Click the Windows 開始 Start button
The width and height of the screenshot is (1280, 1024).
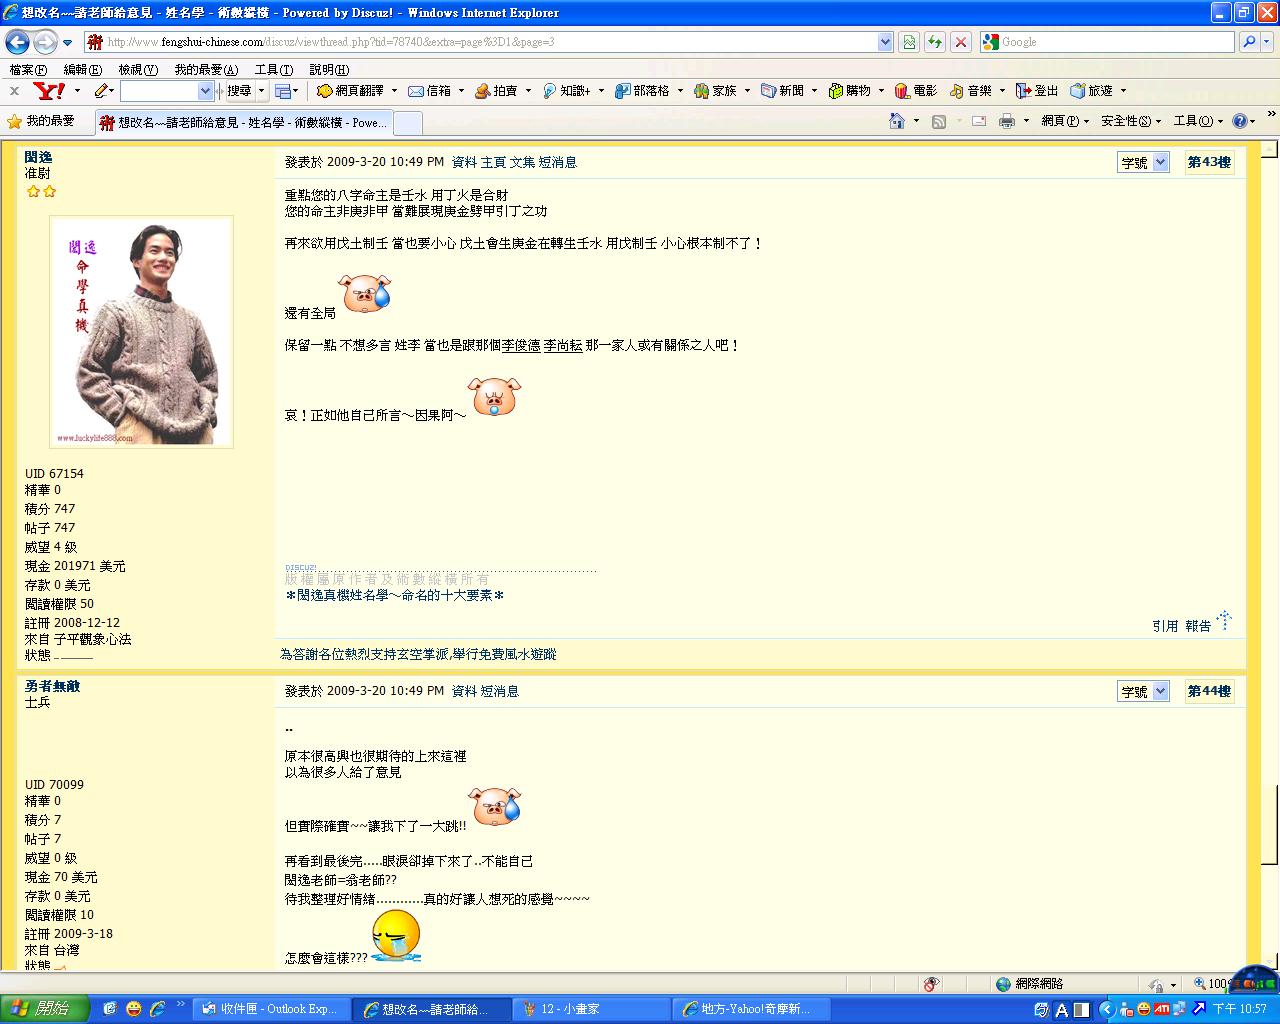tap(45, 1009)
